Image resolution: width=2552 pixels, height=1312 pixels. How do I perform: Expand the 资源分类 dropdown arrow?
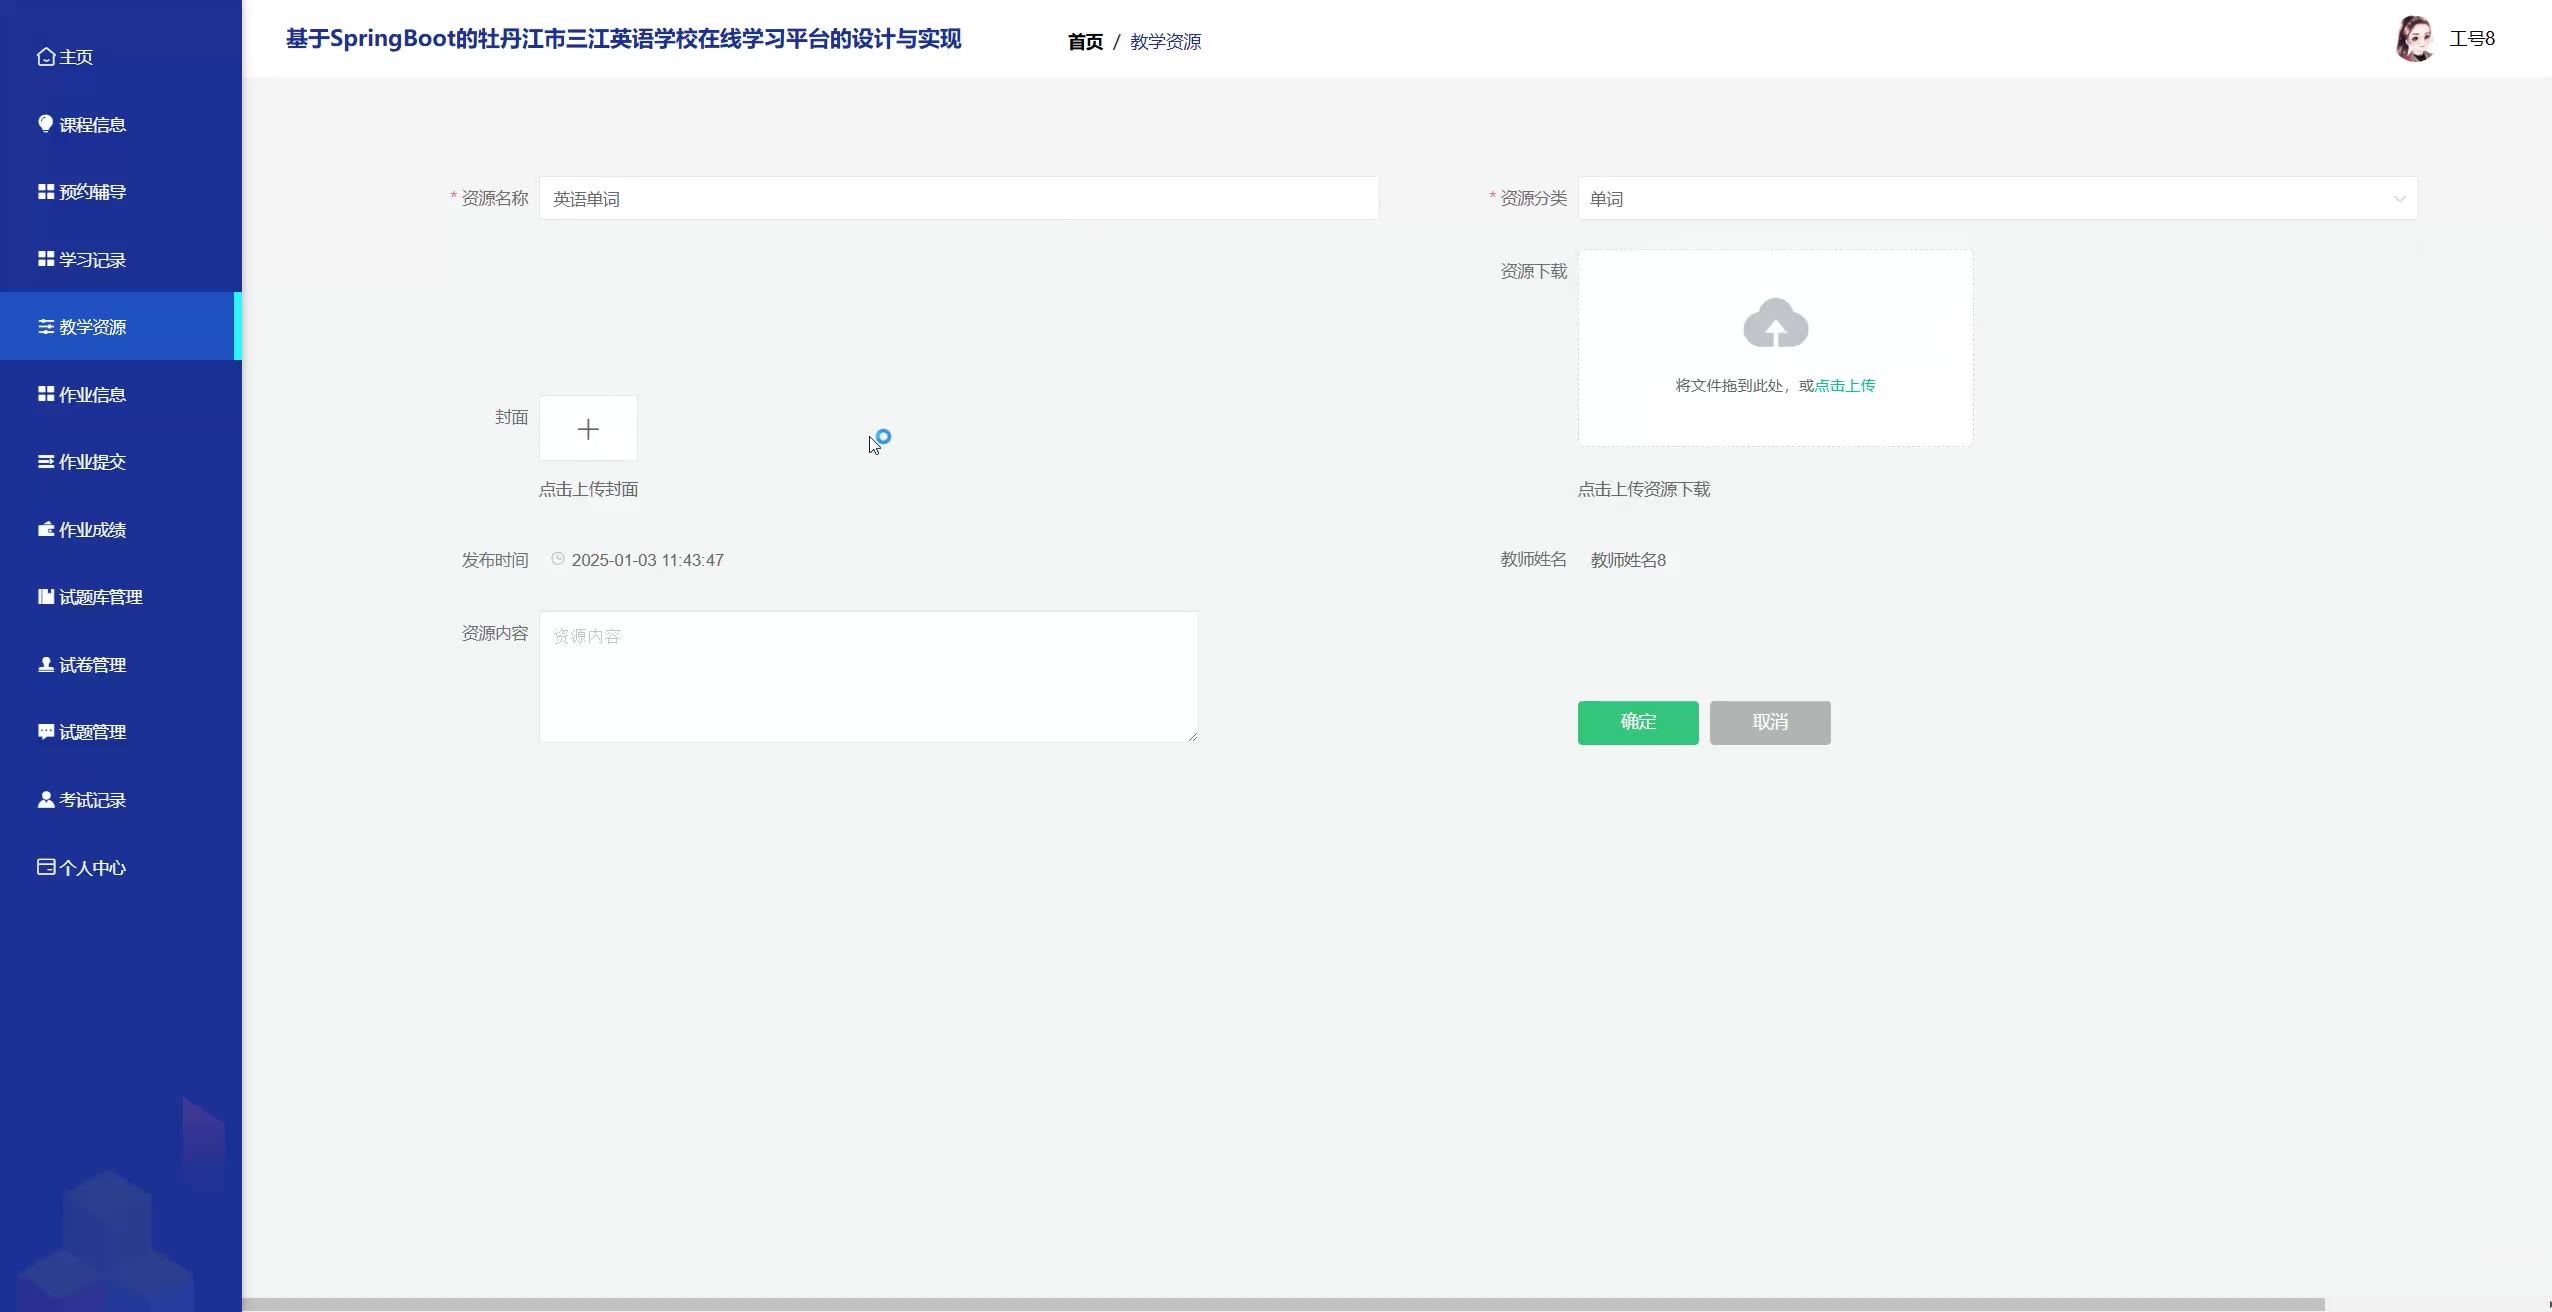2399,199
